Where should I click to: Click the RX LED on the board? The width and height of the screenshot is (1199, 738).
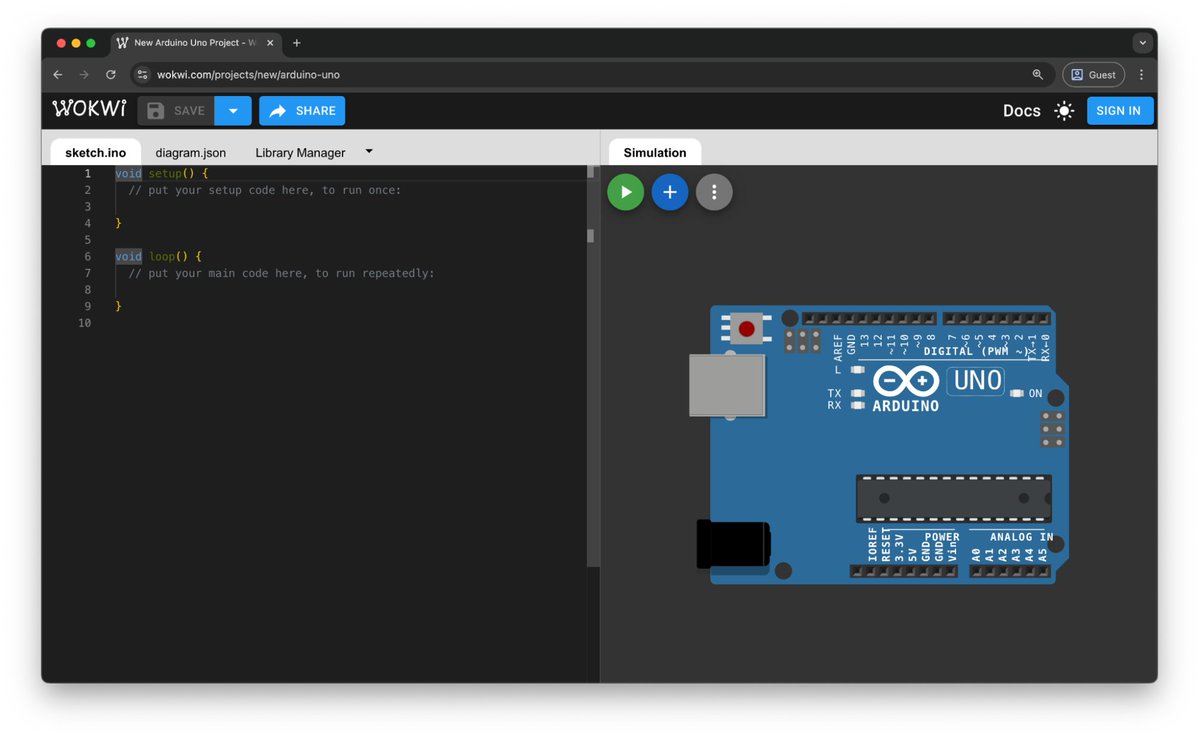858,405
